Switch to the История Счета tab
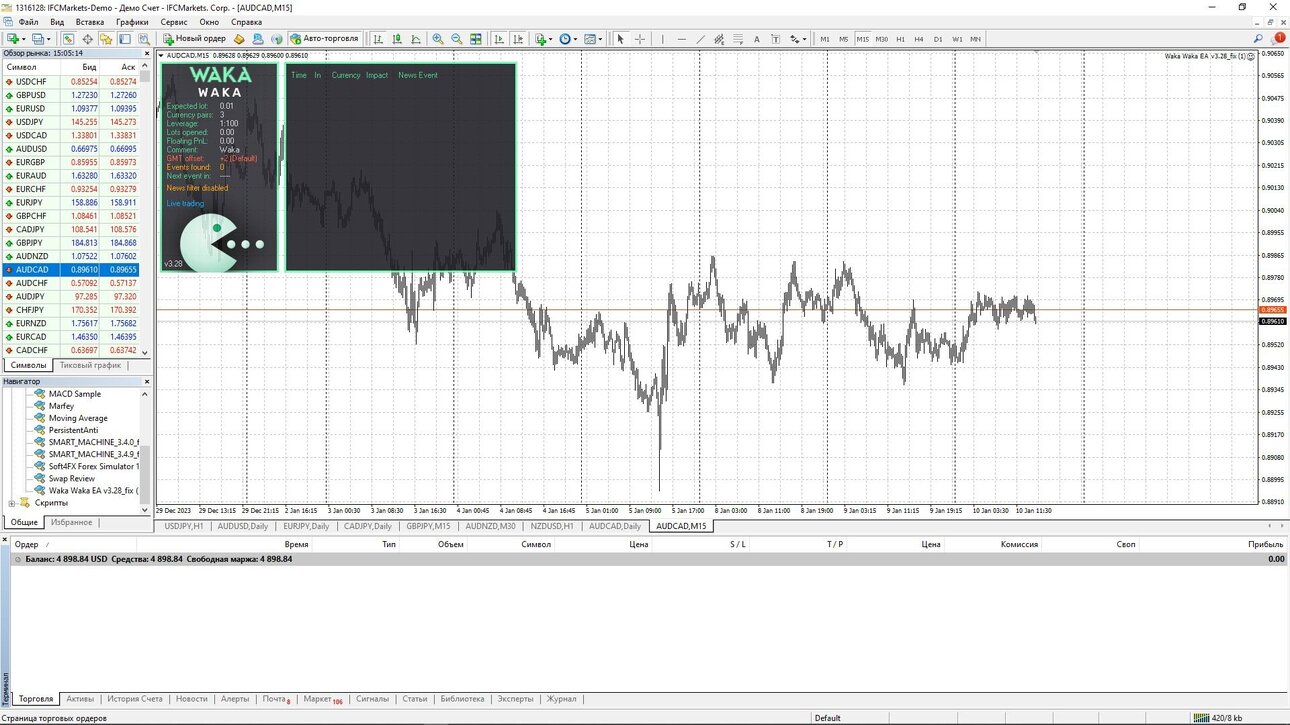 [135, 699]
